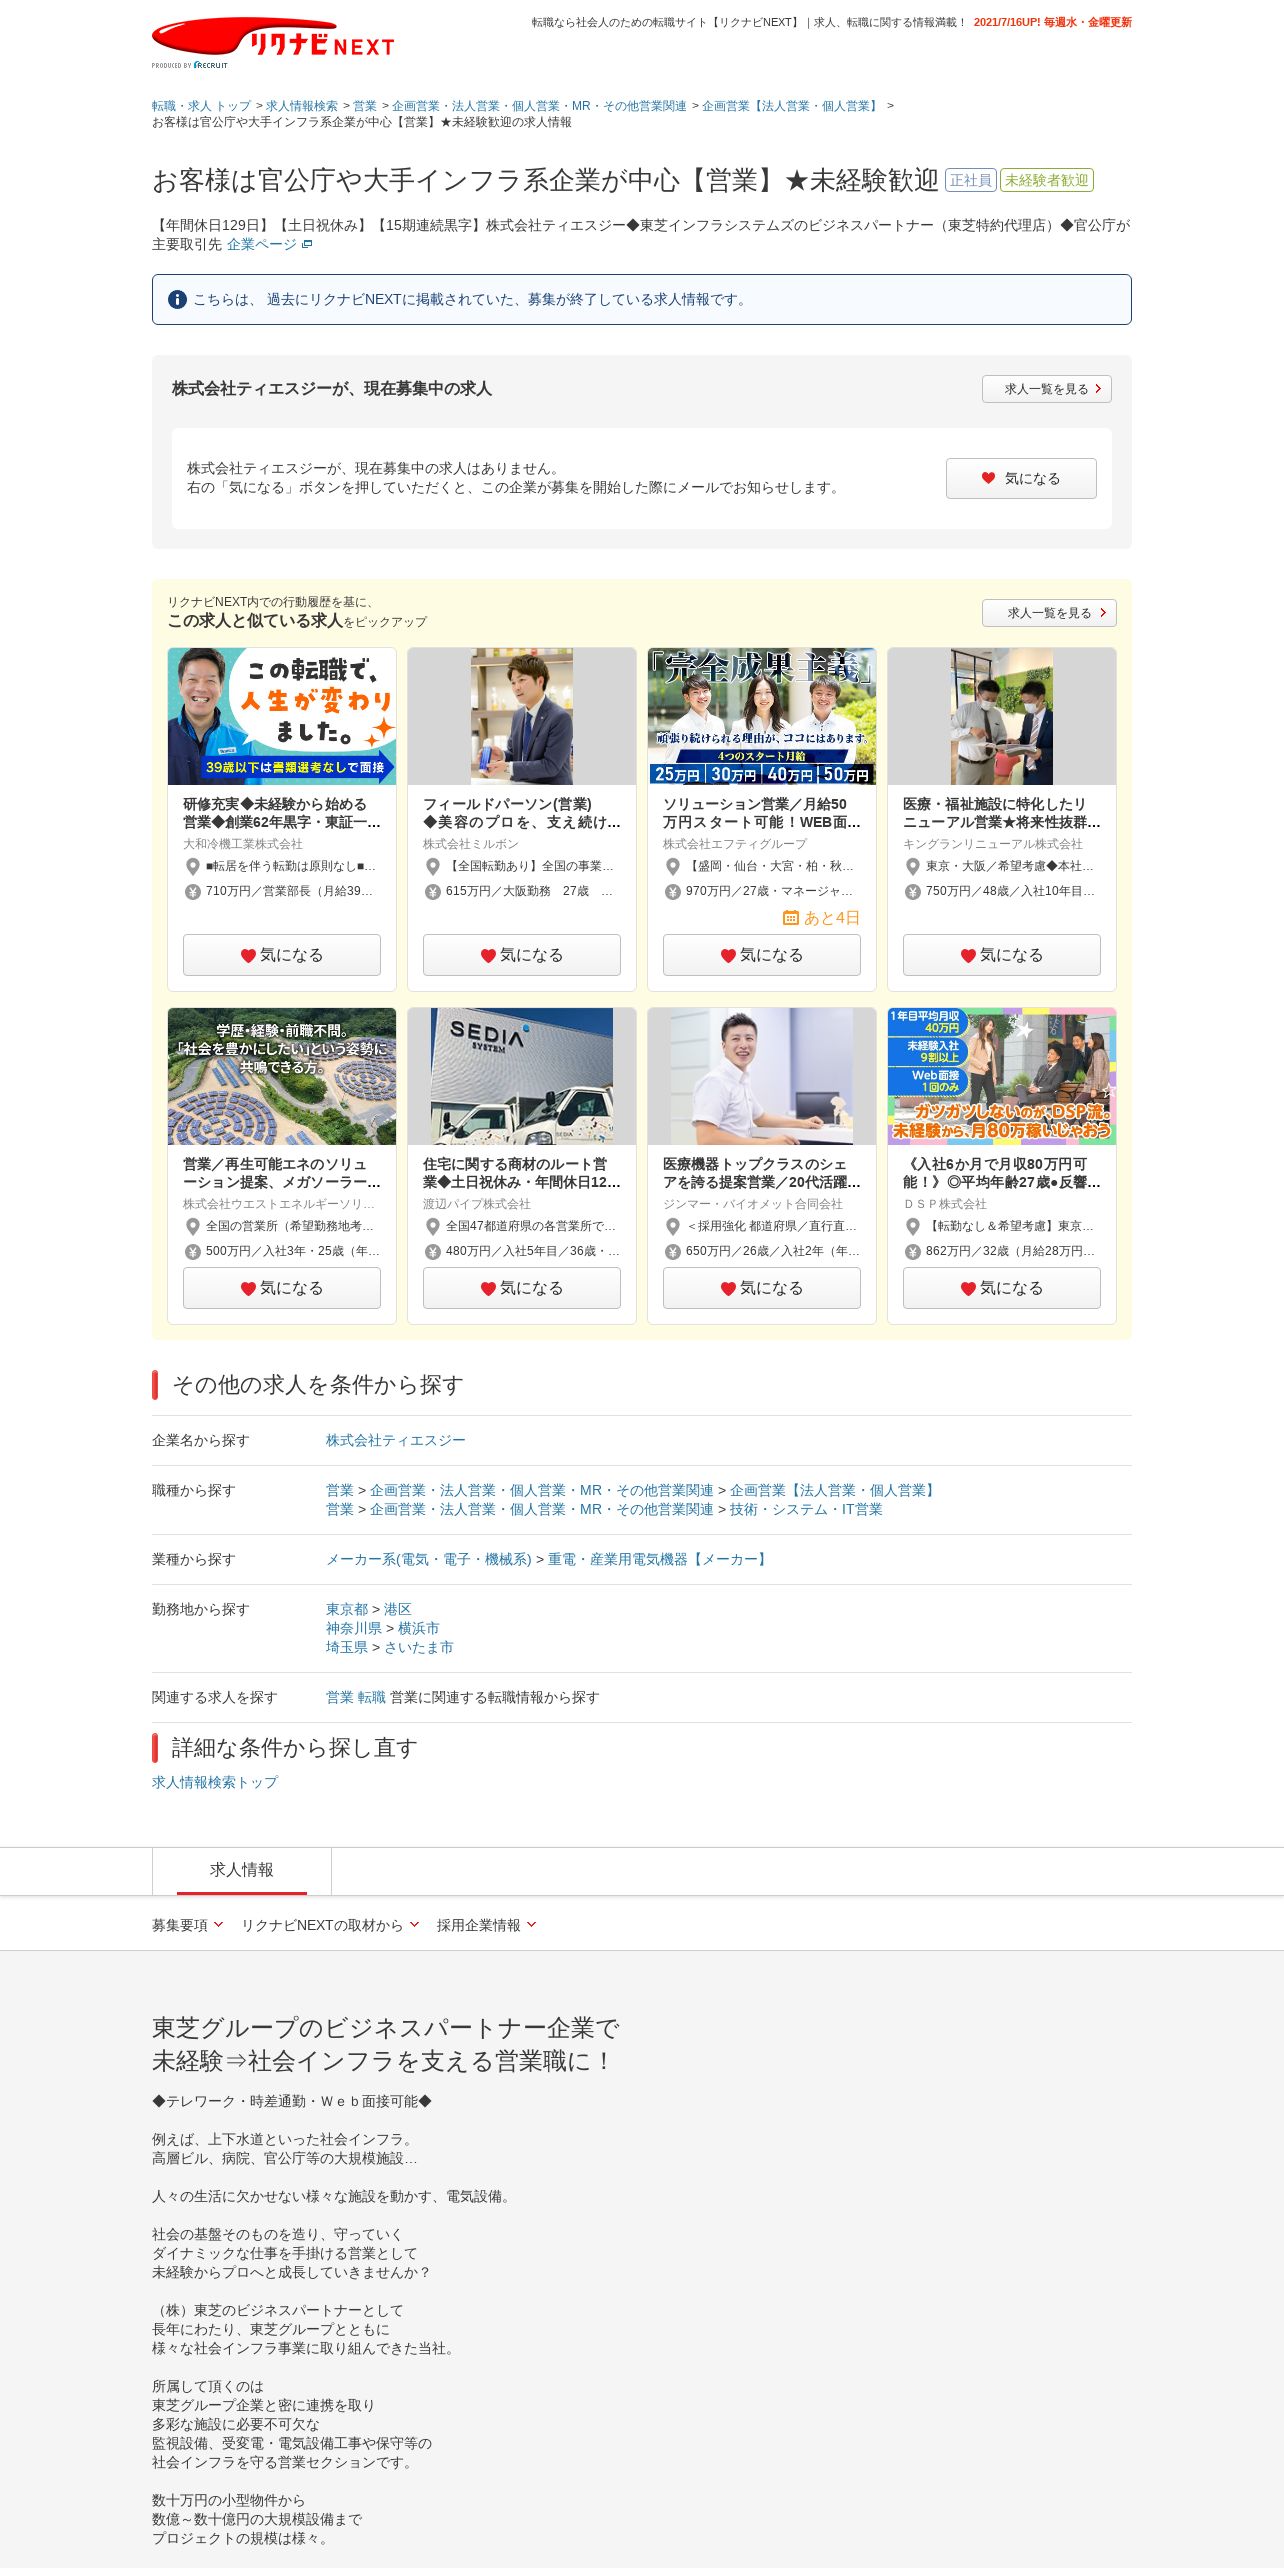Viewport: 1284px width, 2568px height.
Task: Open the 横浜市 location link
Action: coord(419,1628)
